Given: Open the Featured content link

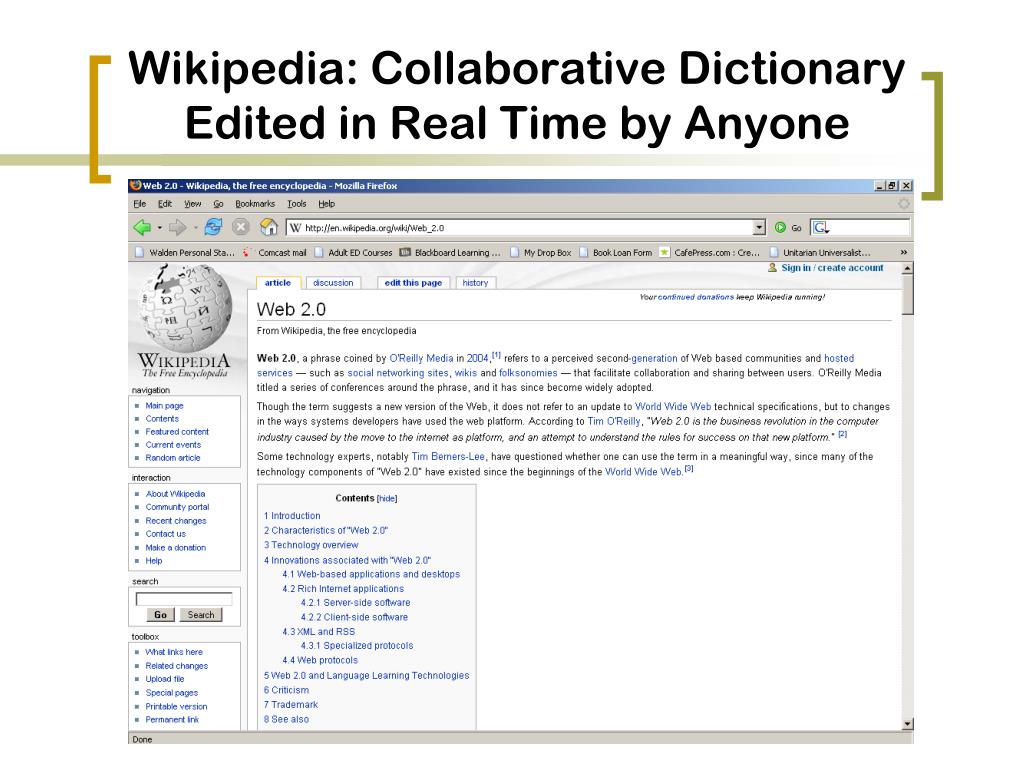Looking at the screenshot, I should tap(177, 432).
